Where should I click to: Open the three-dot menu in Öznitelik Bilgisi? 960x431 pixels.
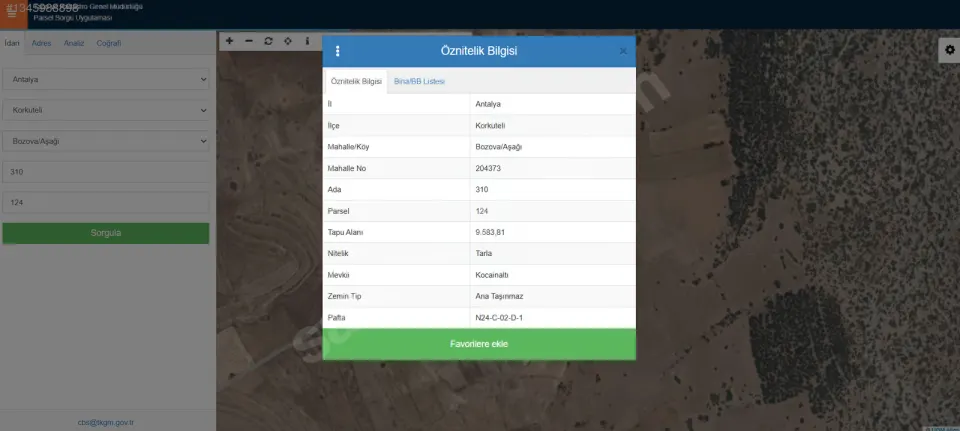[x=337, y=51]
